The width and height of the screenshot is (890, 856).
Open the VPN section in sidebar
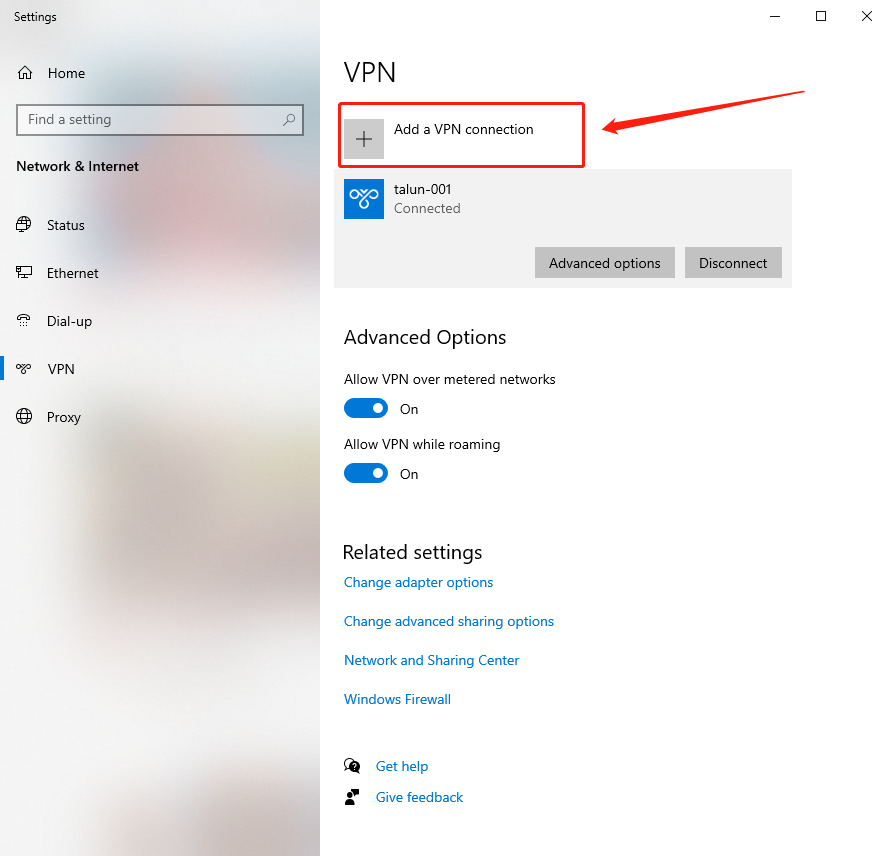(x=61, y=369)
